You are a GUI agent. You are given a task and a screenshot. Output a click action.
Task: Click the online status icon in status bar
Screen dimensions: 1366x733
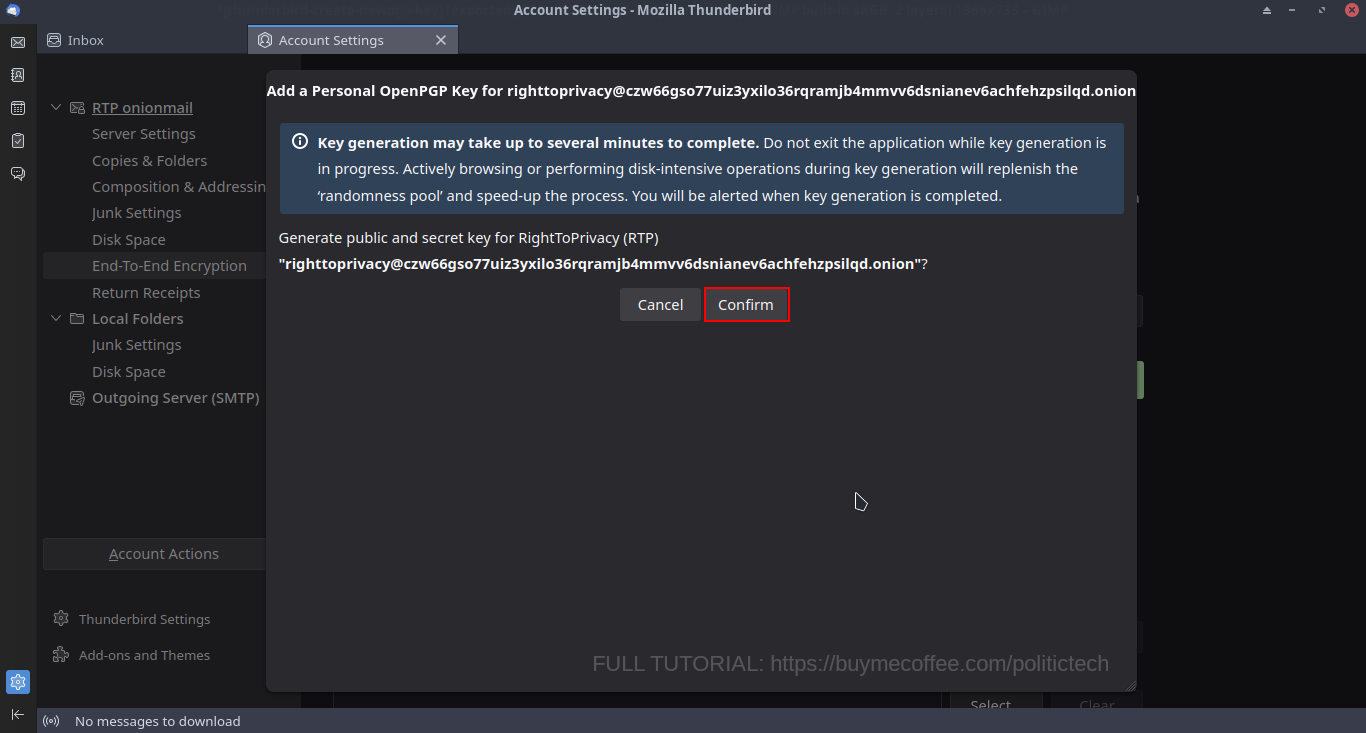click(51, 721)
